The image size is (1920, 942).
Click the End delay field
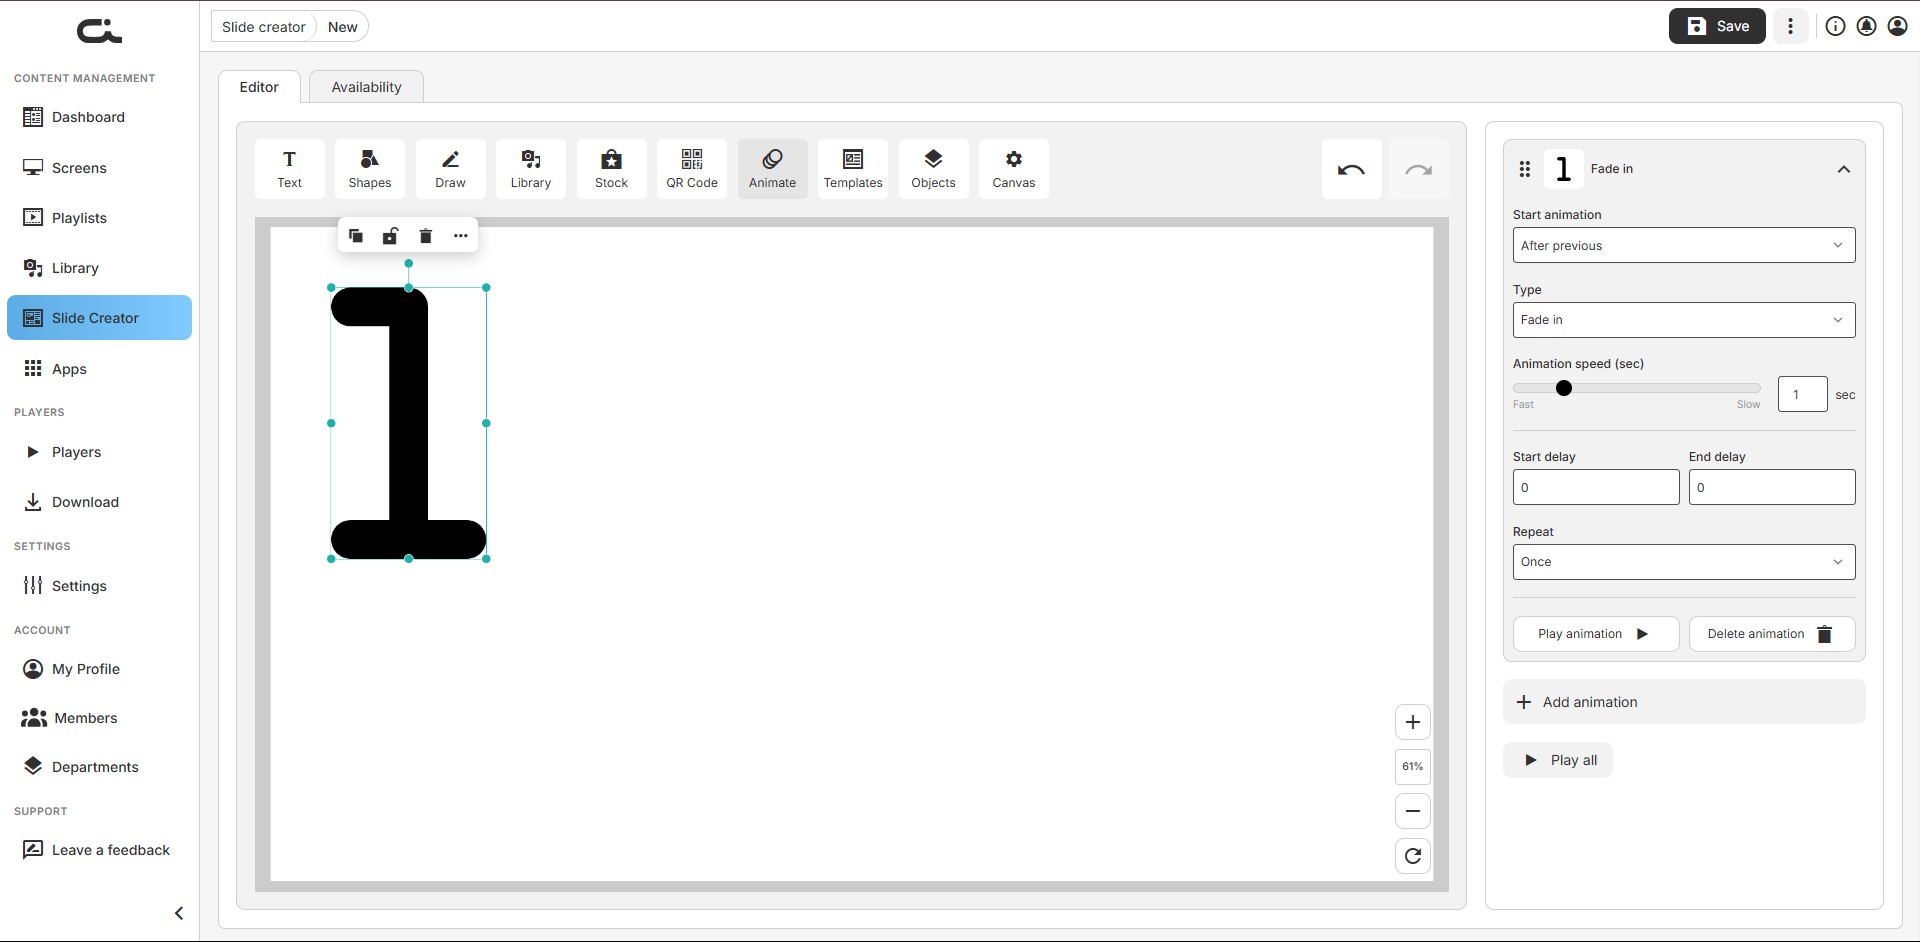1772,487
